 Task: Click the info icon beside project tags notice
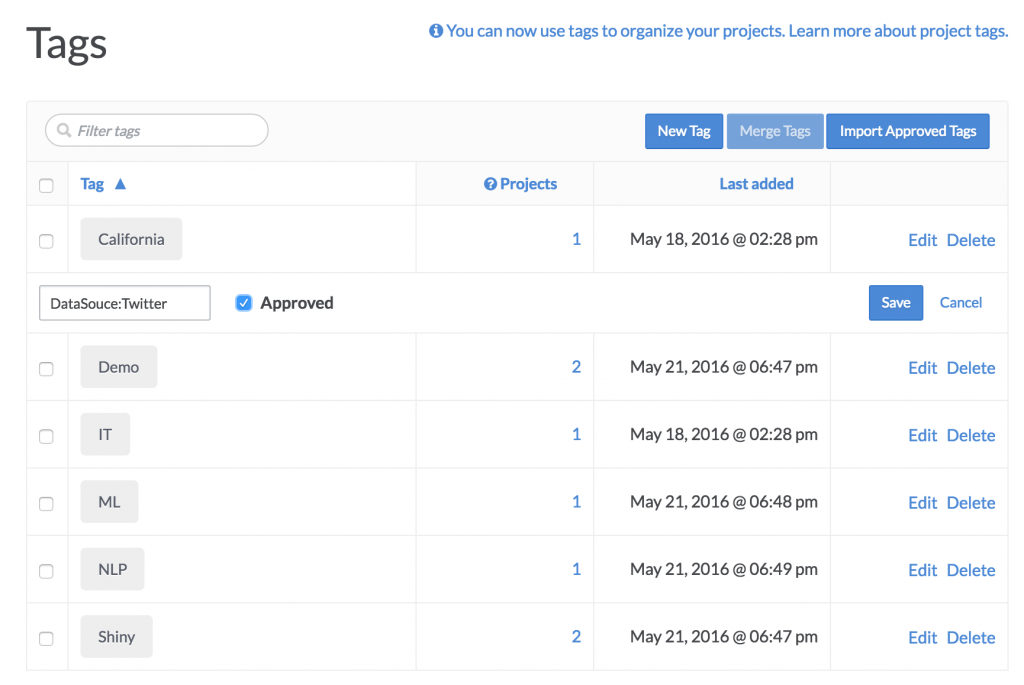(x=436, y=31)
